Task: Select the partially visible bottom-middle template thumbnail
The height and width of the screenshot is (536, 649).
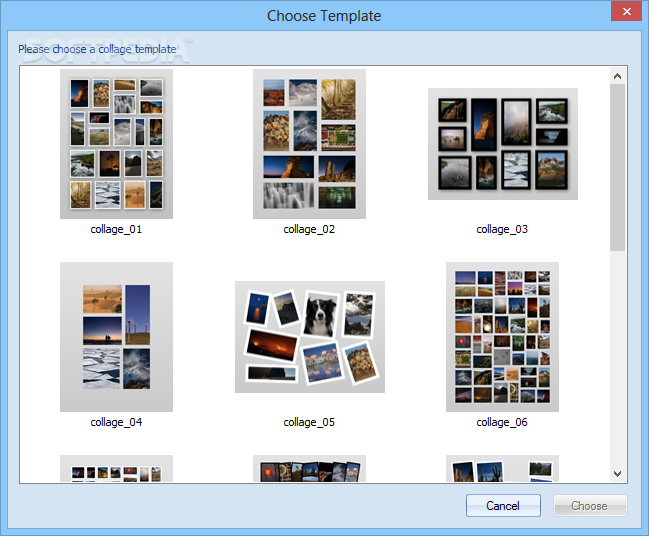Action: (309, 469)
